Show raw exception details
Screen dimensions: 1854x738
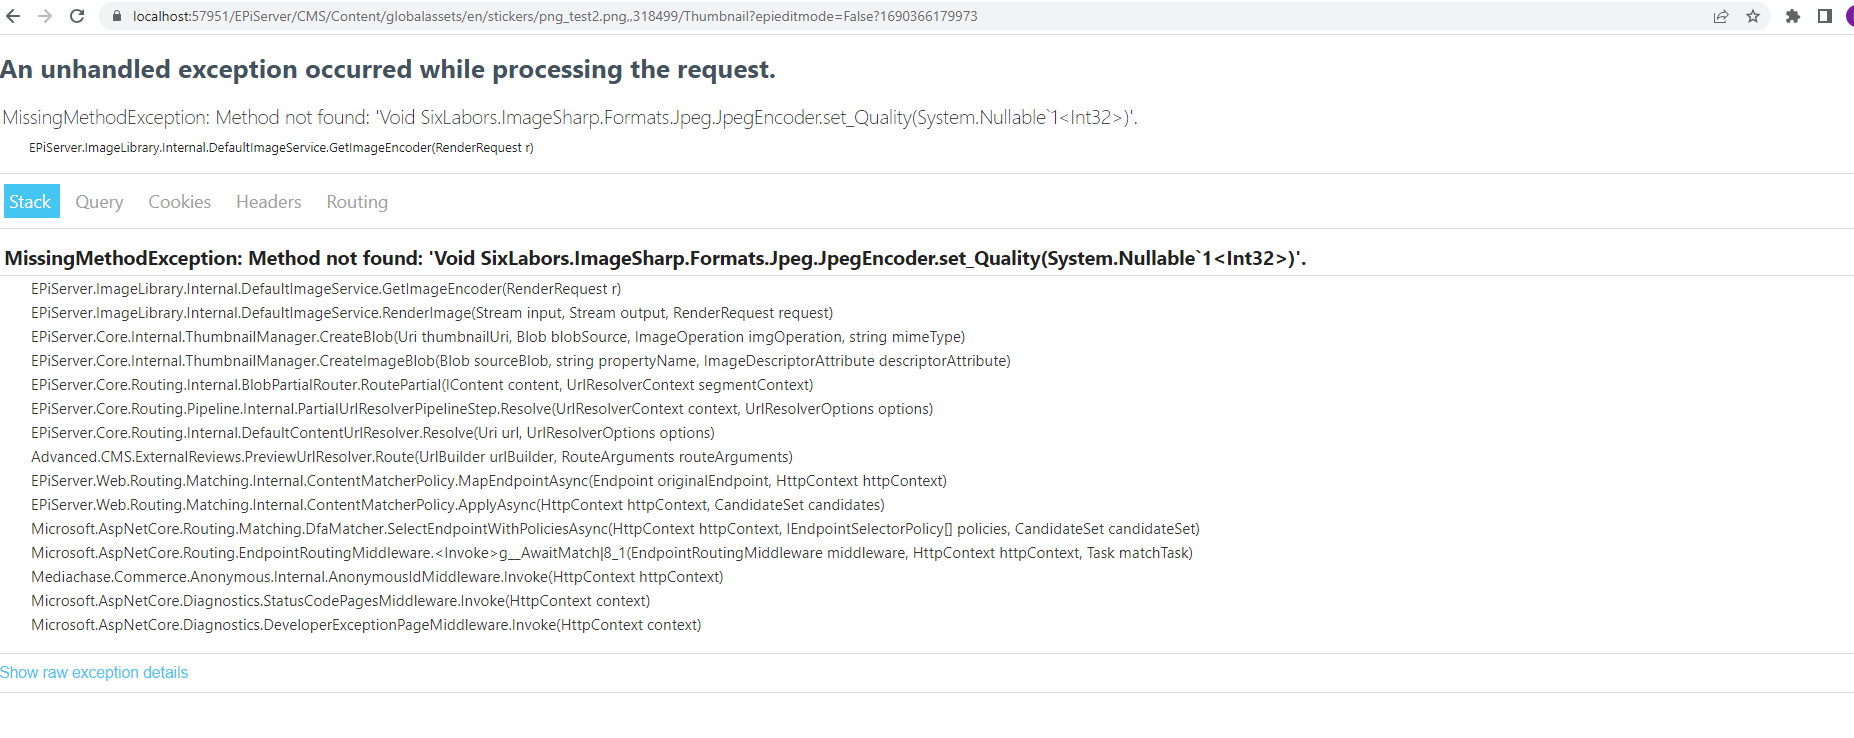coord(94,673)
